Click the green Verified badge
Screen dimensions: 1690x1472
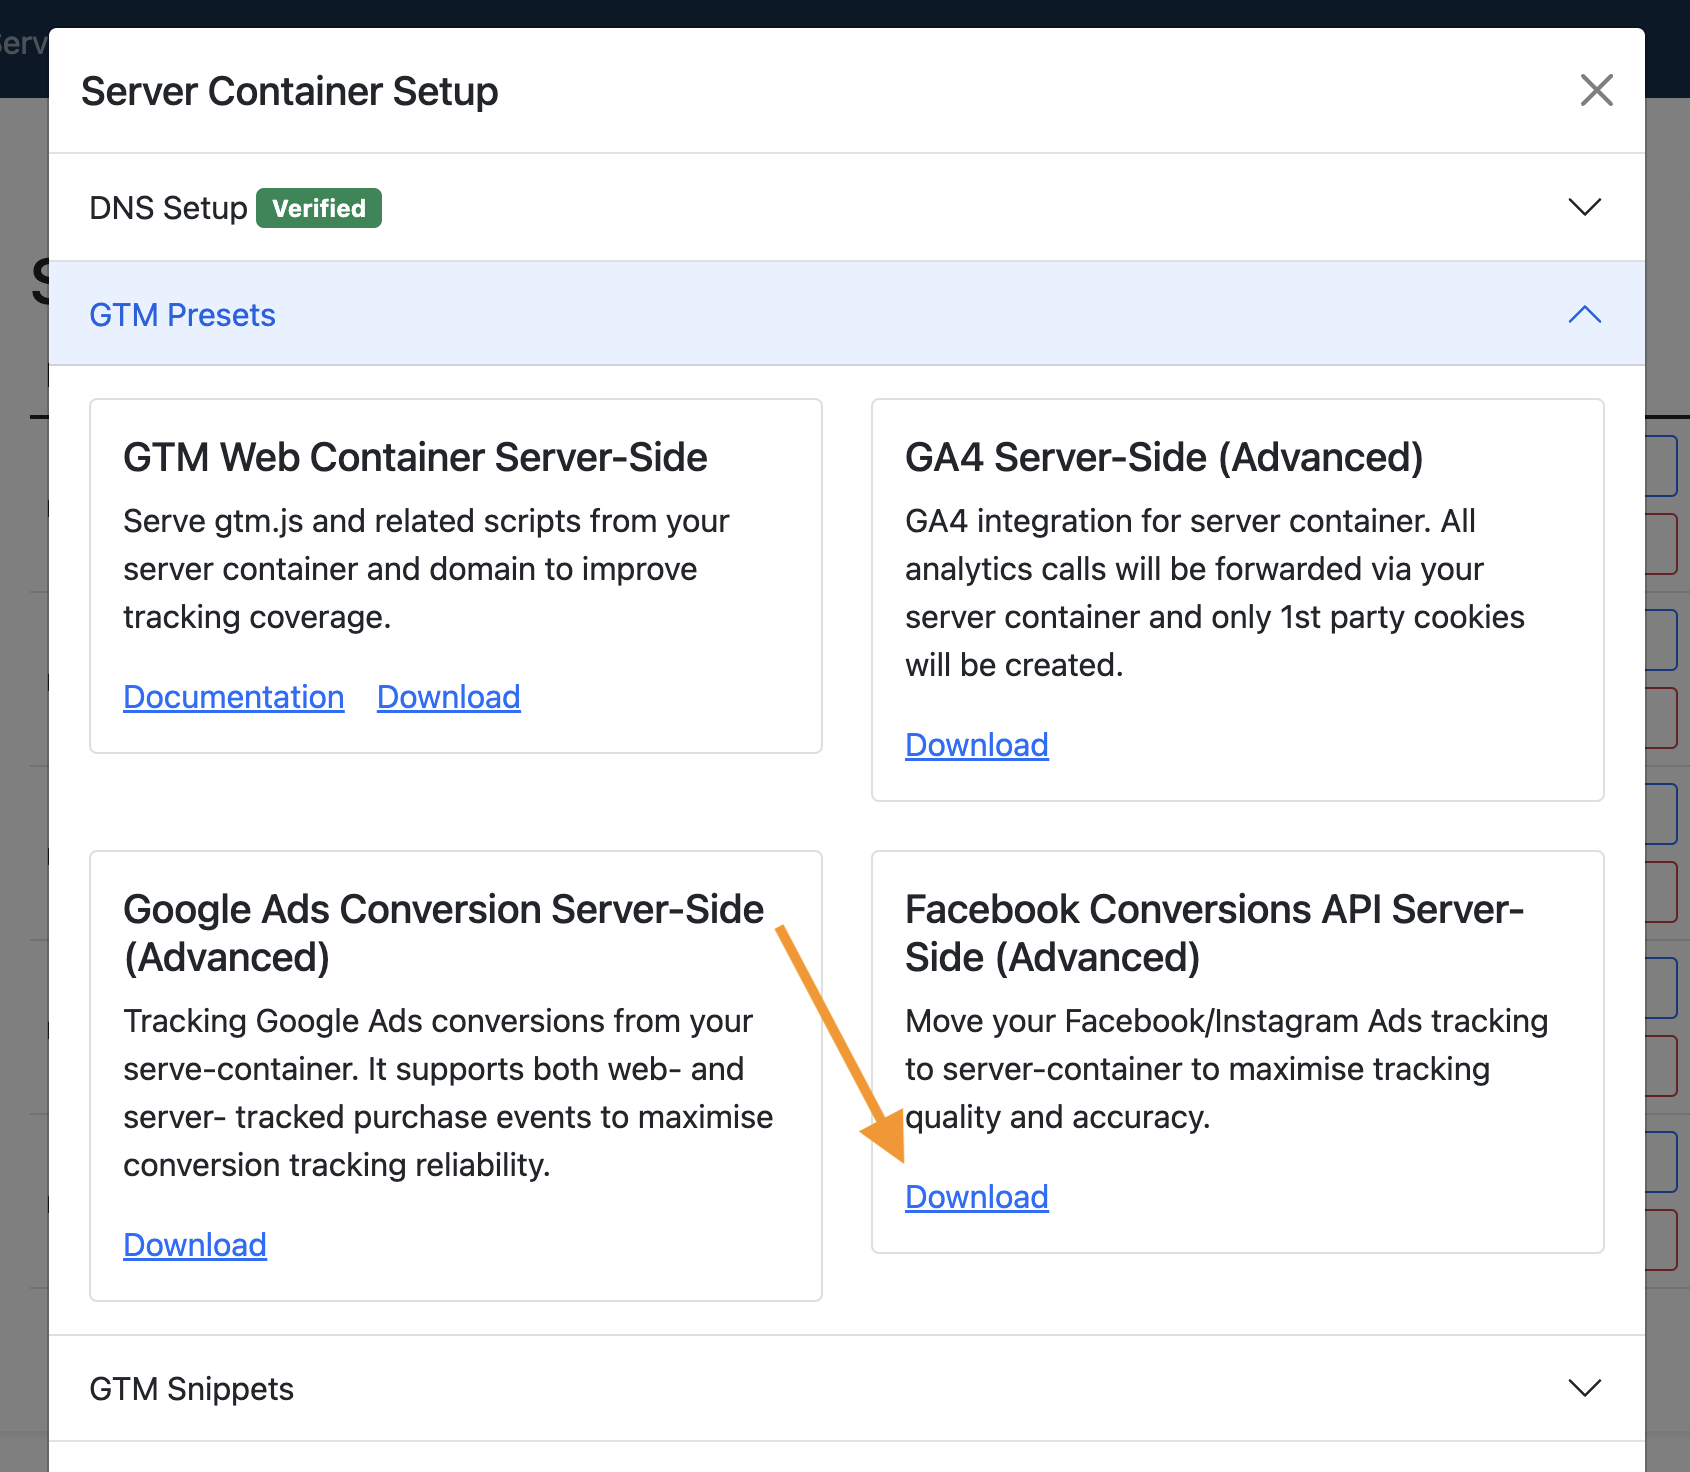319,208
